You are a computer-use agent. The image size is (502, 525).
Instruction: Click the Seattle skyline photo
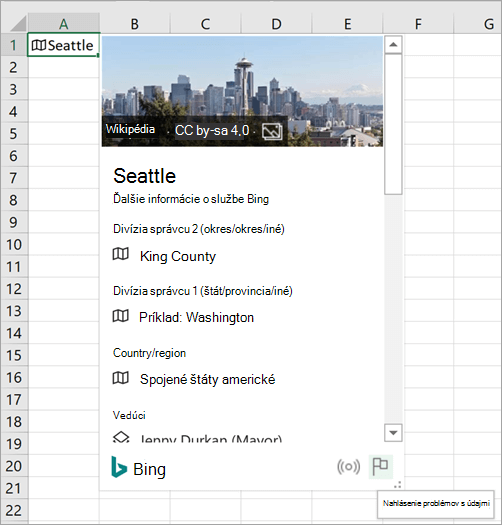coord(242,91)
